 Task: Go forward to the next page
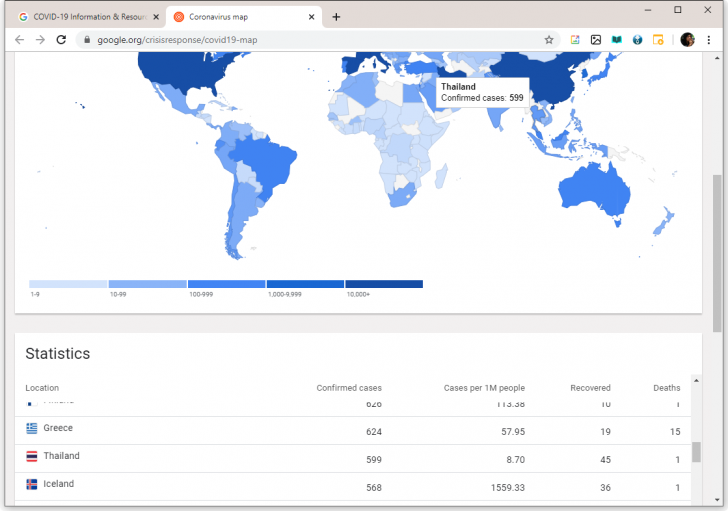[40, 40]
